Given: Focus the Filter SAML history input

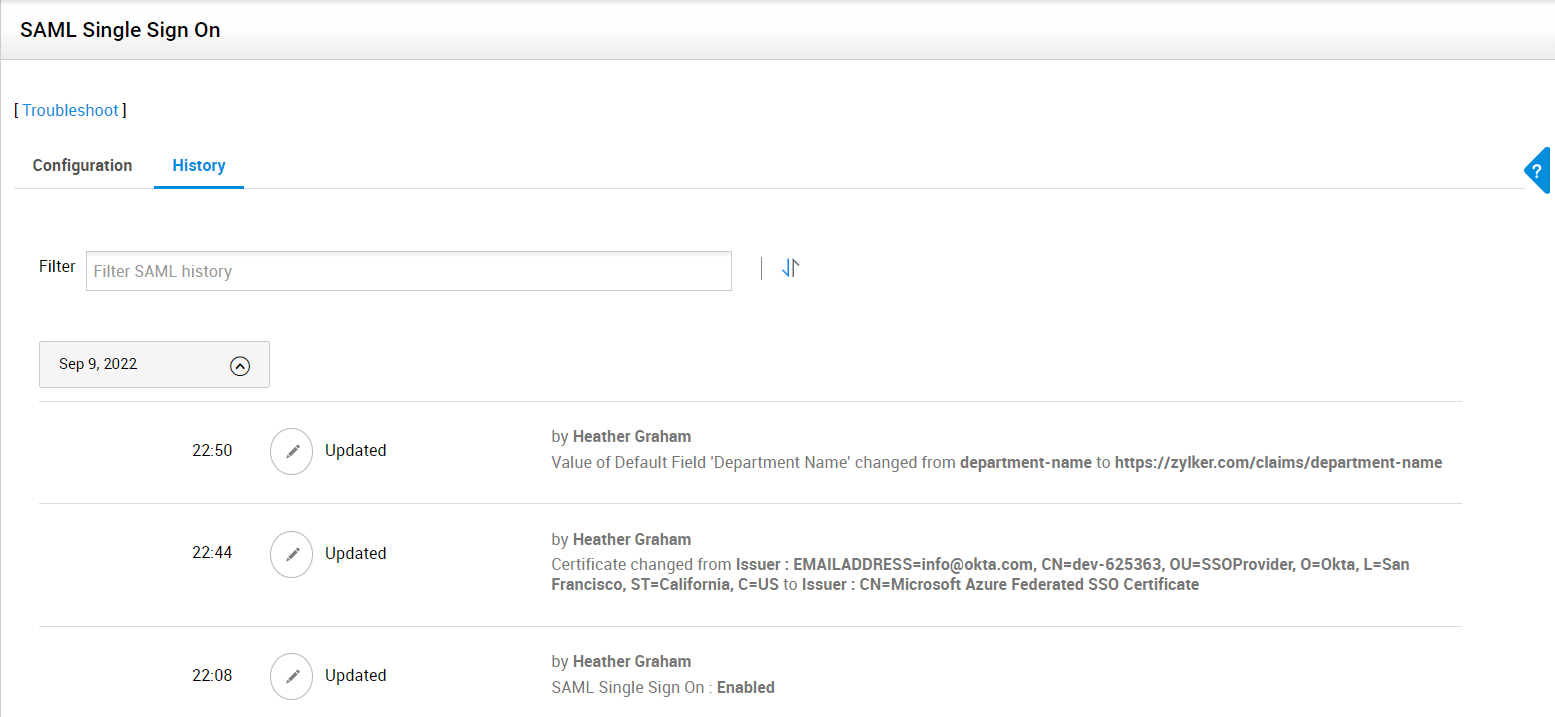Looking at the screenshot, I should pos(408,271).
